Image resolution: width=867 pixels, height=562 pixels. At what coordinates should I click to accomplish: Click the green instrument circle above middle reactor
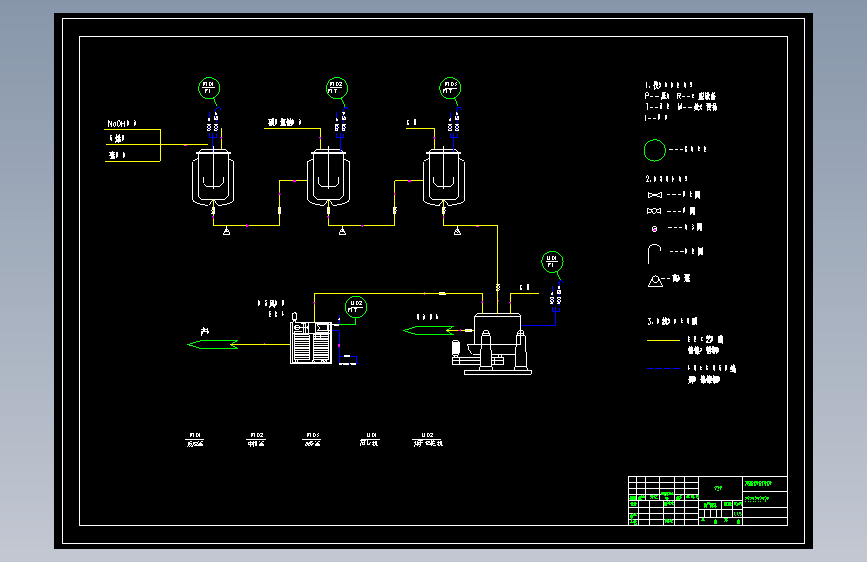337,88
